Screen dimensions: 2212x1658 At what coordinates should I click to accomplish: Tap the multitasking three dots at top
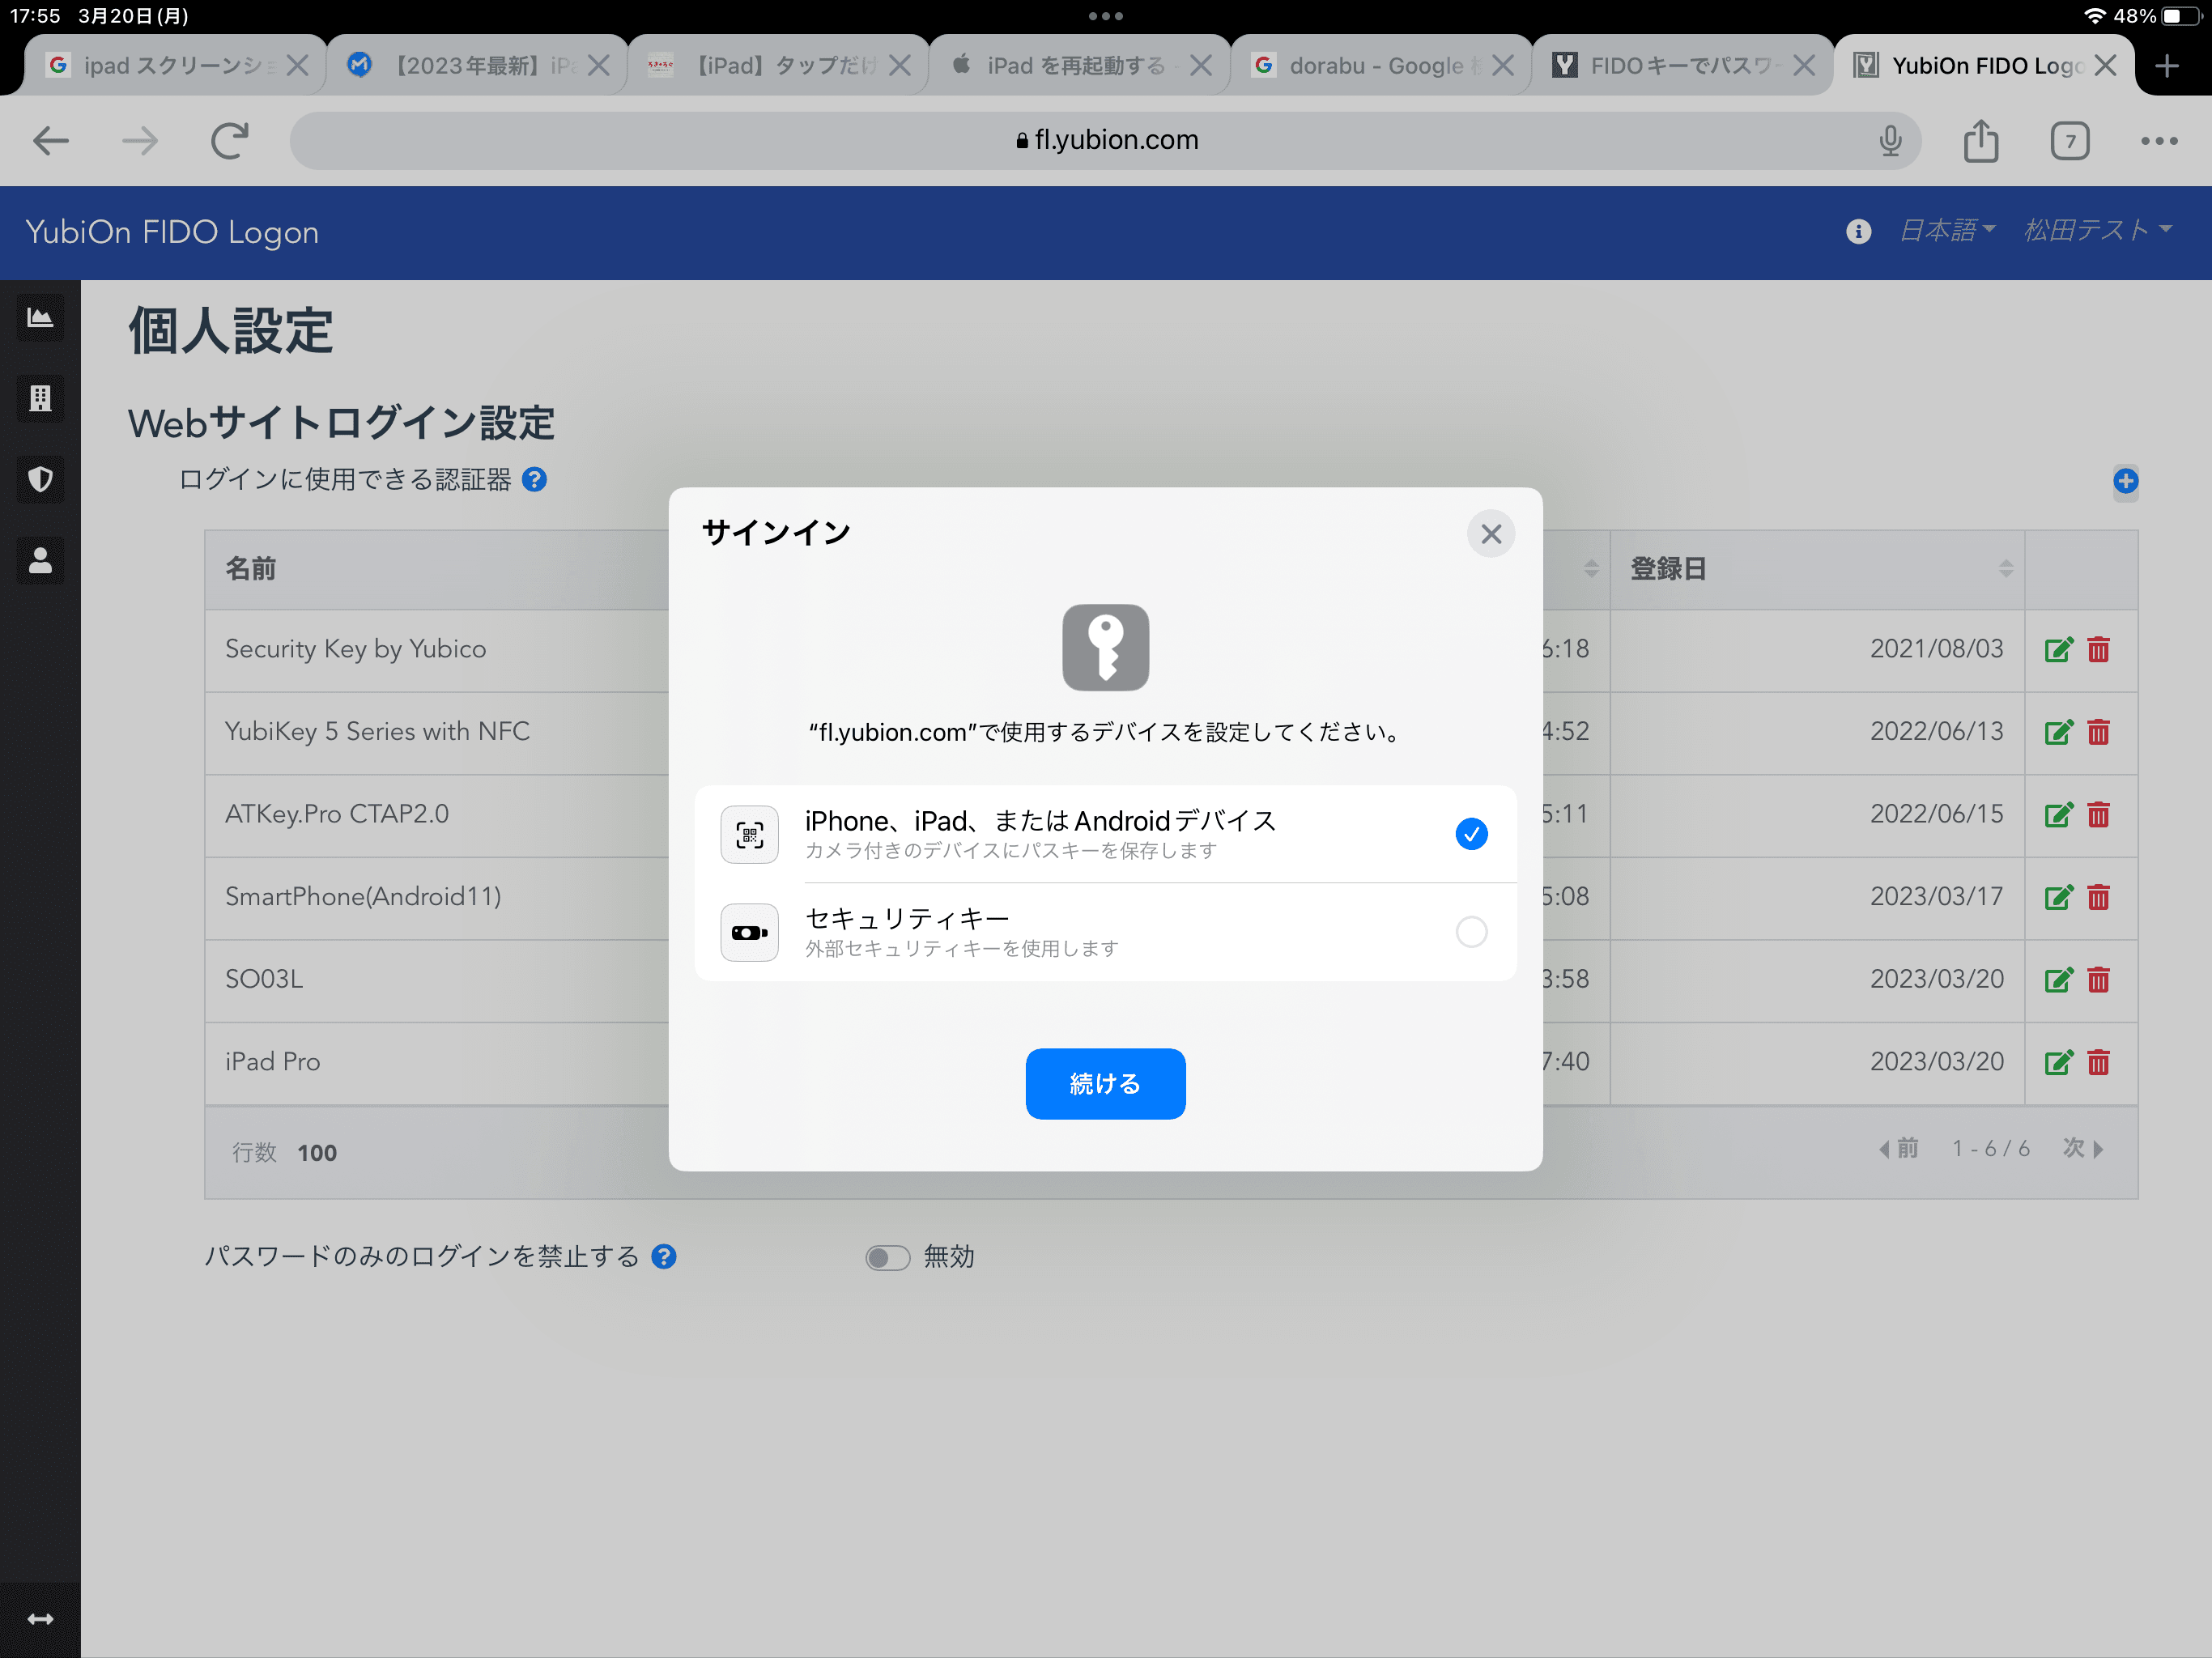[x=1105, y=16]
